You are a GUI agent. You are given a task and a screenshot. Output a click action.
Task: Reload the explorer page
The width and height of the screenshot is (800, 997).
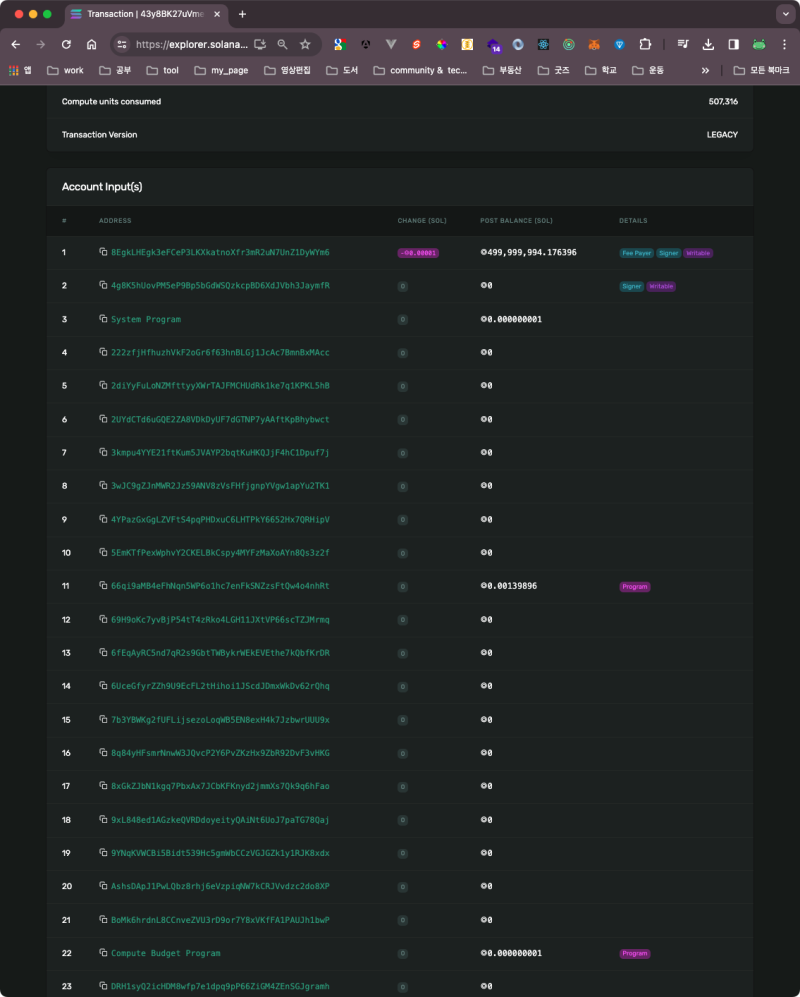coord(66,44)
